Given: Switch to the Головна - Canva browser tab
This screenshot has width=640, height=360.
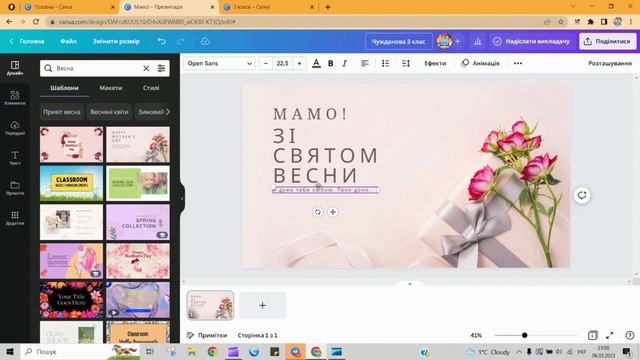Looking at the screenshot, I should tap(68, 7).
